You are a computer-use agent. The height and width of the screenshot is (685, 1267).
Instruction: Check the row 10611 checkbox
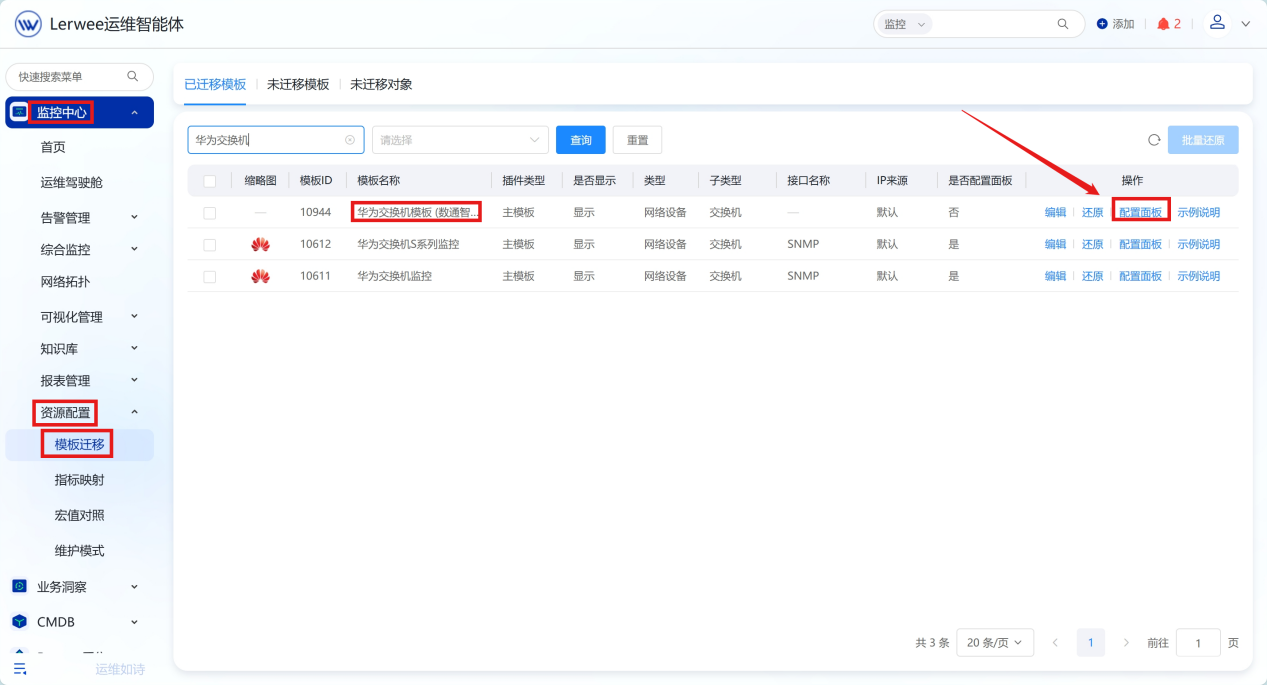(209, 277)
